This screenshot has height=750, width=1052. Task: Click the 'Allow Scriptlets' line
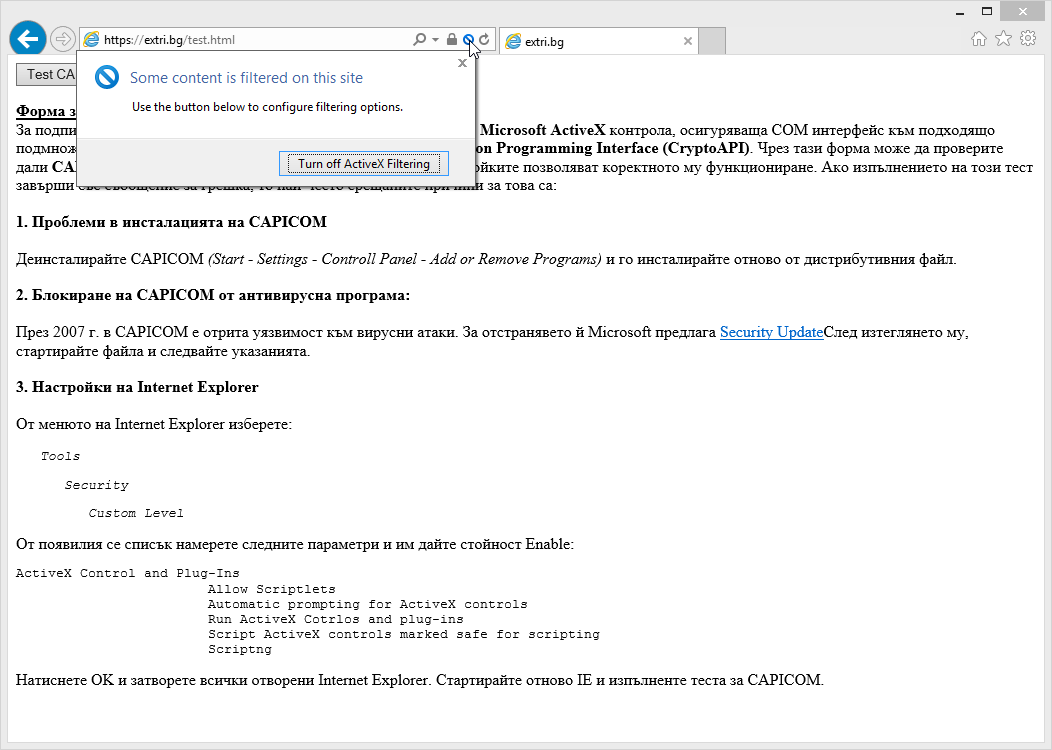[272, 589]
